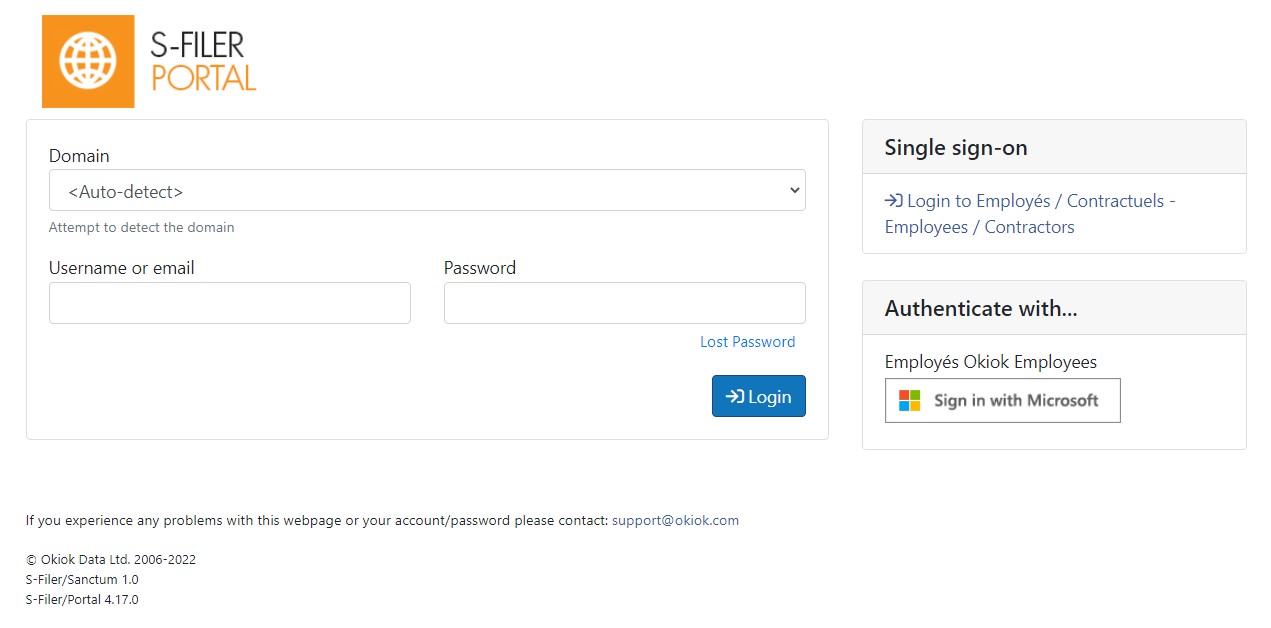Click the blue Login button
Viewport: 1271px width, 628px height.
point(759,396)
